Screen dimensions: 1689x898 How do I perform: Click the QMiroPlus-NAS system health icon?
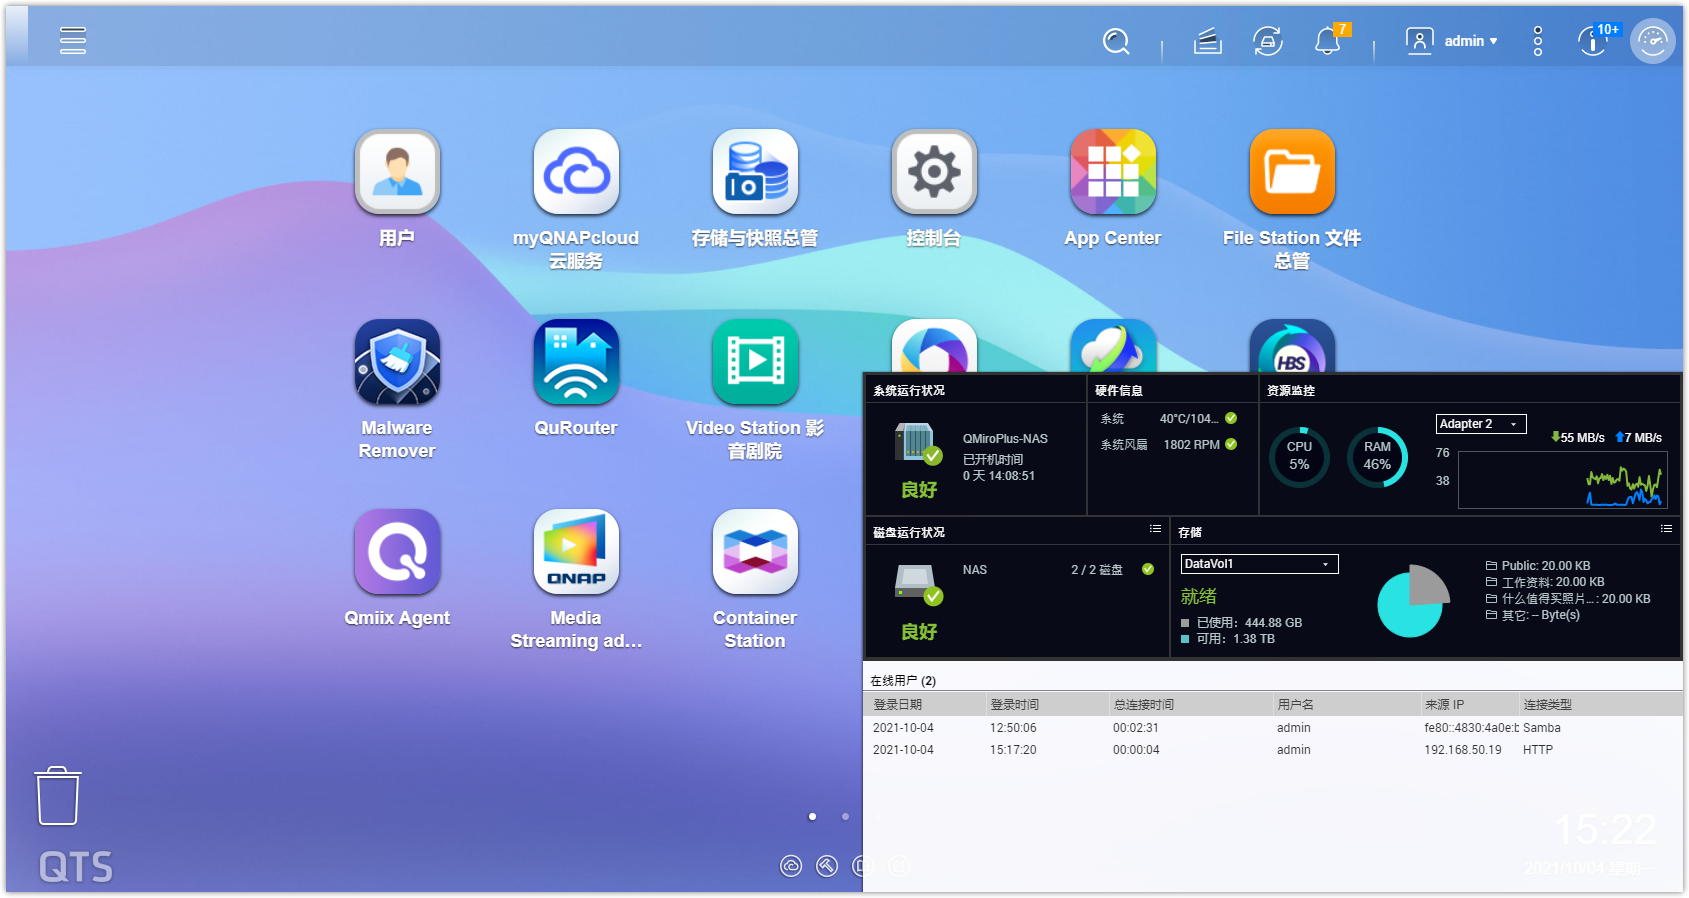pyautogui.click(x=918, y=443)
